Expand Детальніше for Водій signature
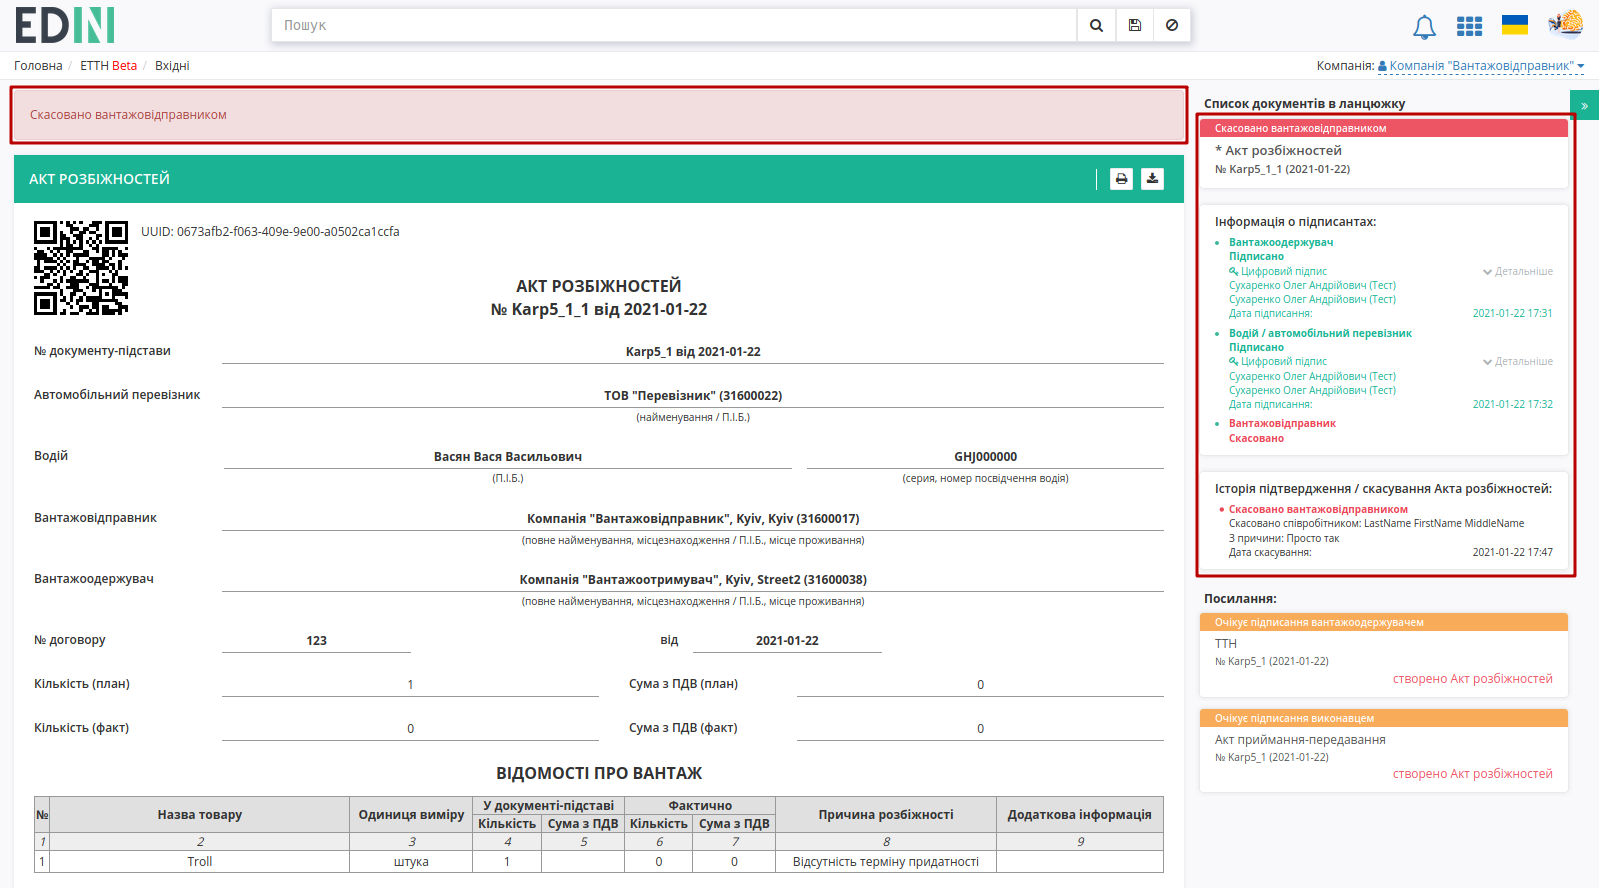The width and height of the screenshot is (1599, 888). pos(1517,362)
